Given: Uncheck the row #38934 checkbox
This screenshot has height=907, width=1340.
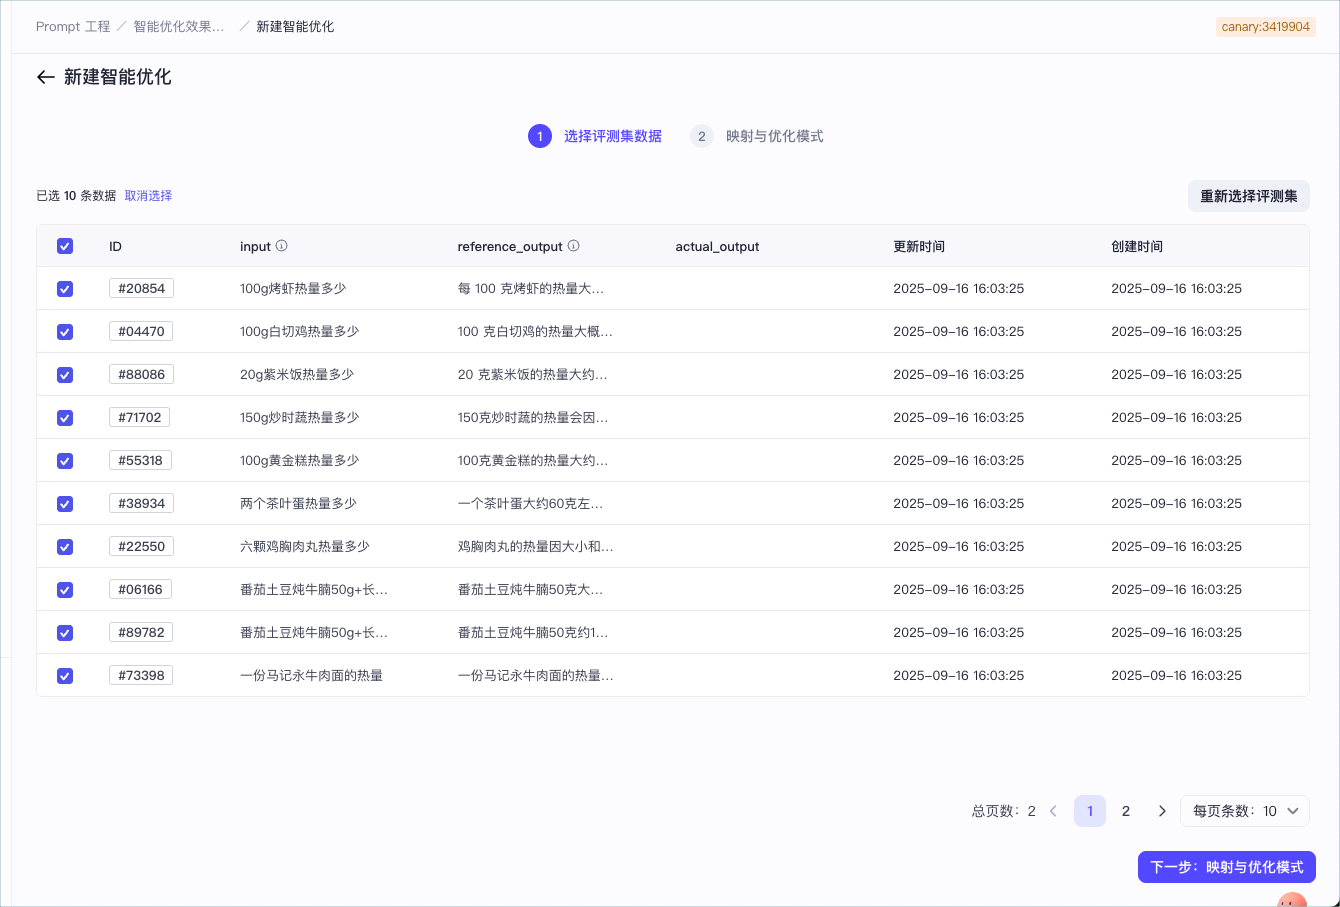Looking at the screenshot, I should click(65, 504).
